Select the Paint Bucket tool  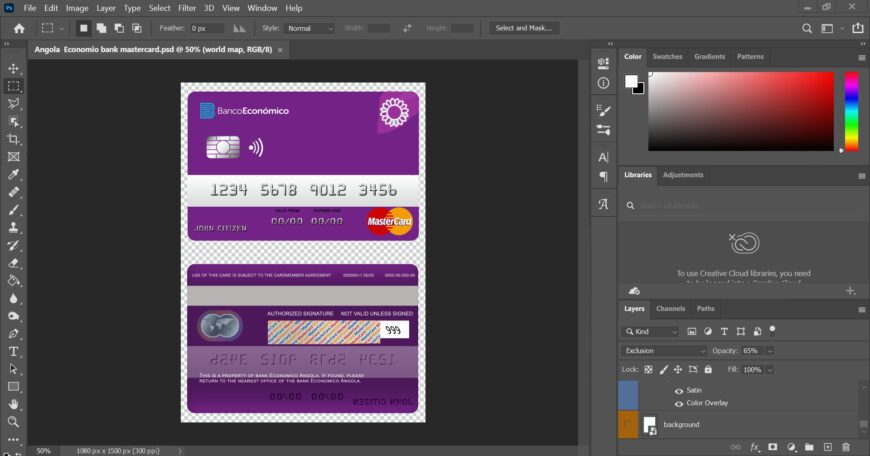[x=13, y=281]
